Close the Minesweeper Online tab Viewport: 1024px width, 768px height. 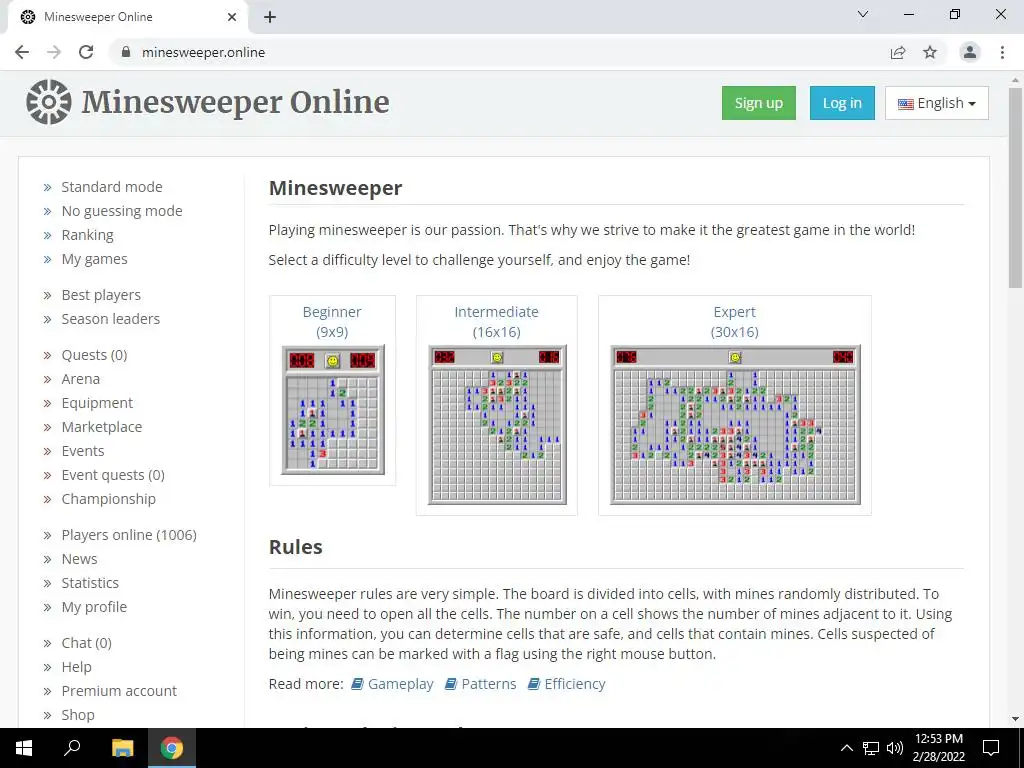point(232,17)
